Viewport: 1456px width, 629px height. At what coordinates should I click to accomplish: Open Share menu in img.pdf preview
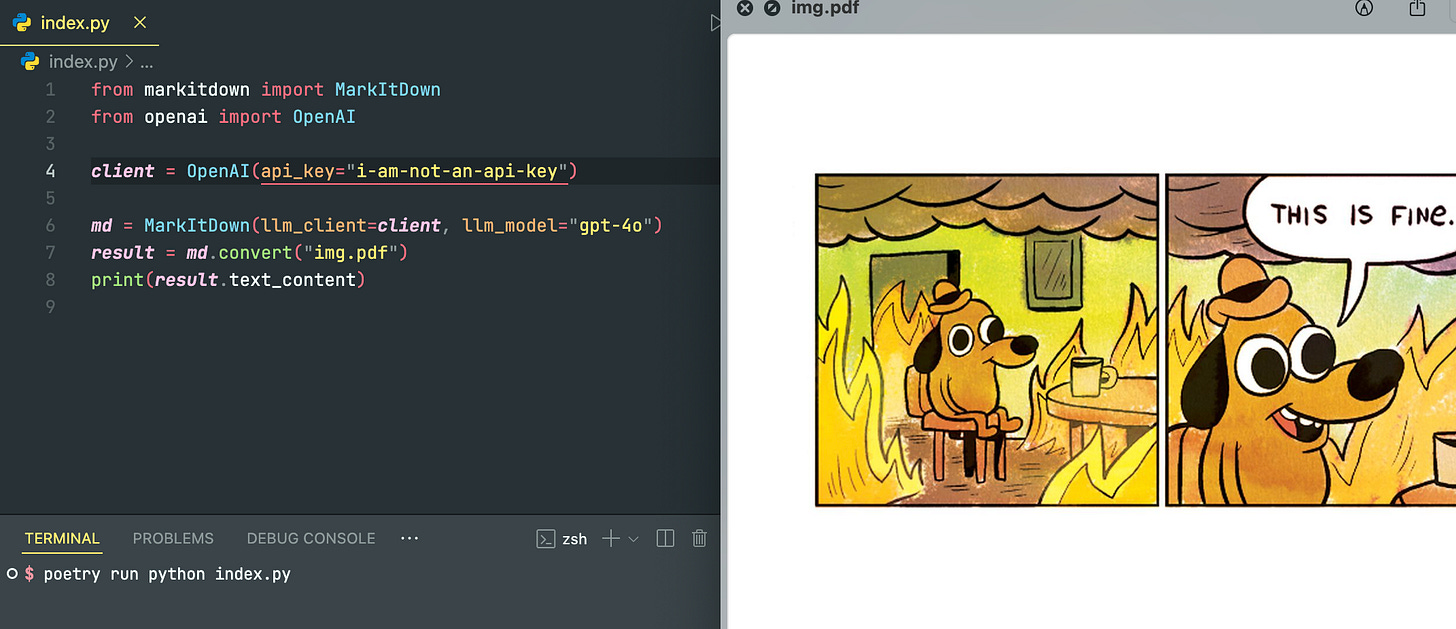point(1416,8)
